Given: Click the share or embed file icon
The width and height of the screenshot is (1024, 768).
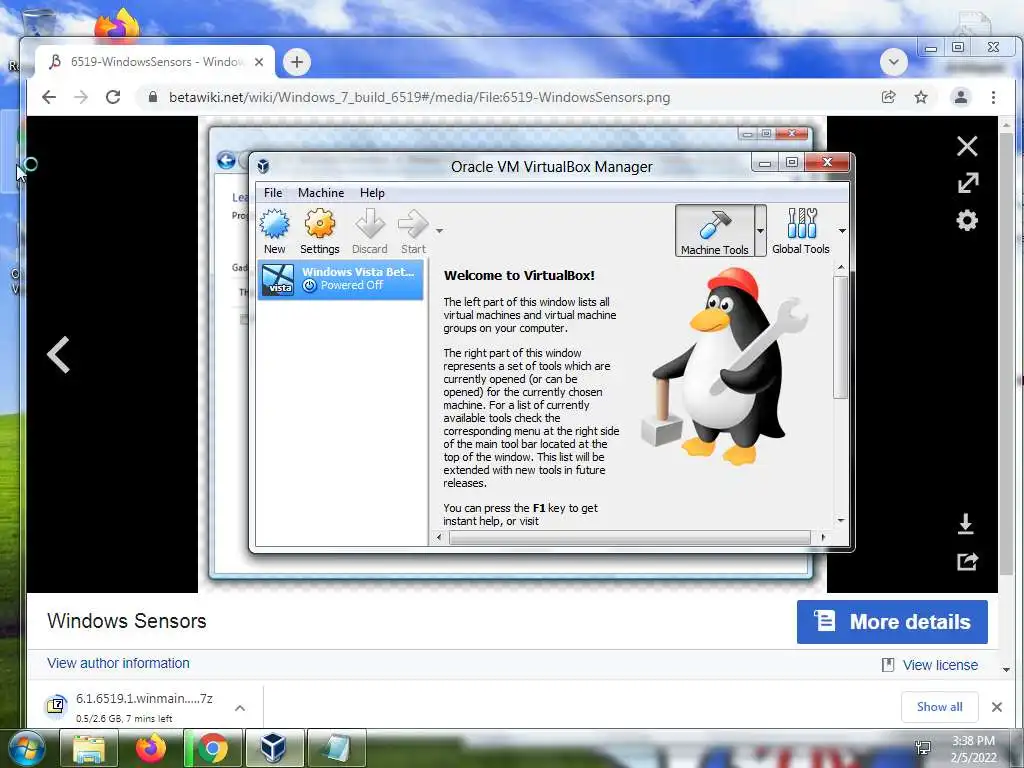Looking at the screenshot, I should point(967,562).
